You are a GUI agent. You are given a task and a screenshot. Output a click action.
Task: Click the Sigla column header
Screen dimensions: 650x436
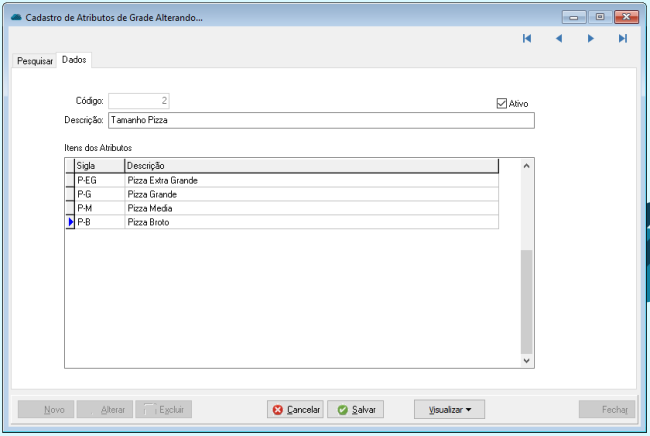(99, 165)
